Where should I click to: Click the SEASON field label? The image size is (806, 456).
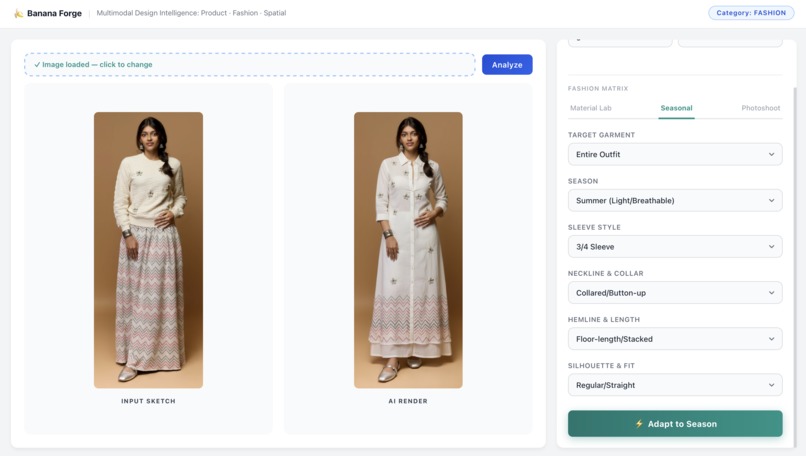[583, 181]
